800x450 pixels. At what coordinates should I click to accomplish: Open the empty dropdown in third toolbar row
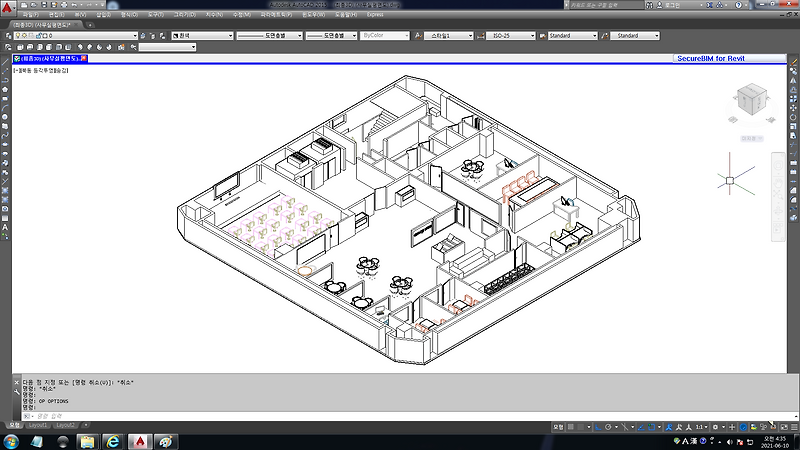tap(167, 47)
